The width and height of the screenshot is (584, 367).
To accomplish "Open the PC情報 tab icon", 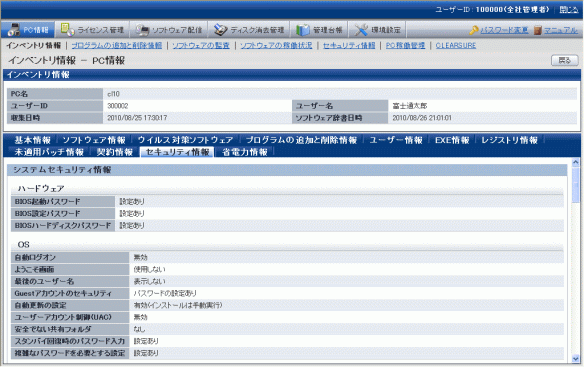I will click(14, 30).
